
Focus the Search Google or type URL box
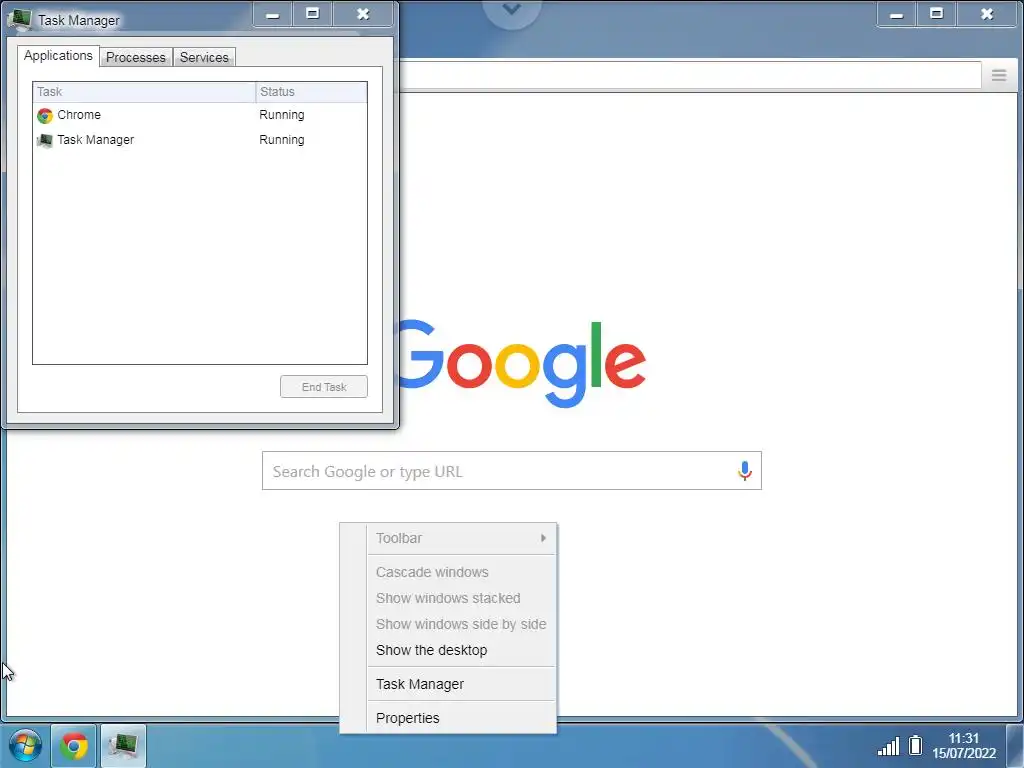click(511, 471)
